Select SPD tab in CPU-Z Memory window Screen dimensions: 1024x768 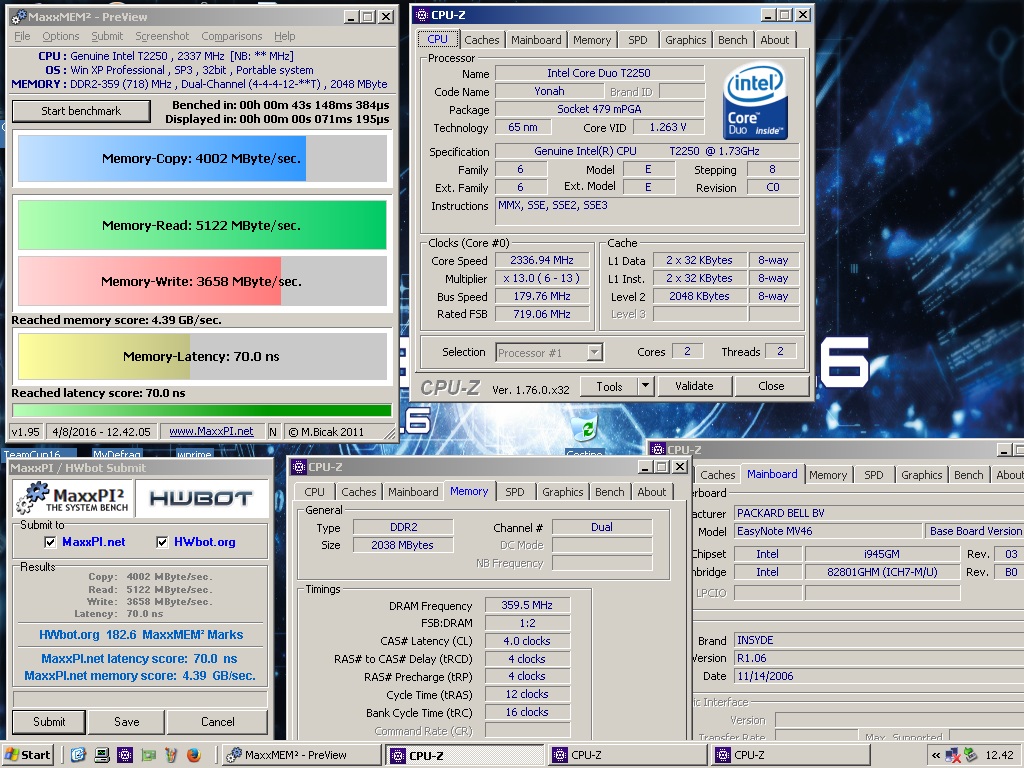pos(515,492)
